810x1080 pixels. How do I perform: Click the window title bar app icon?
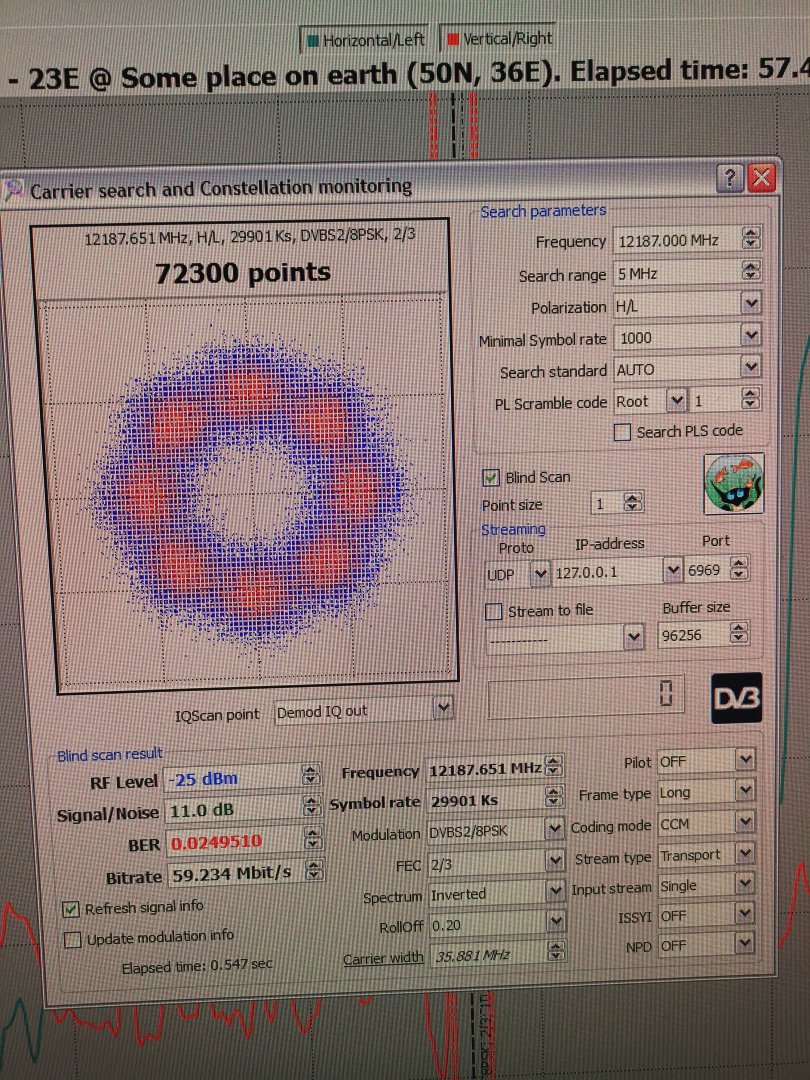(16, 188)
